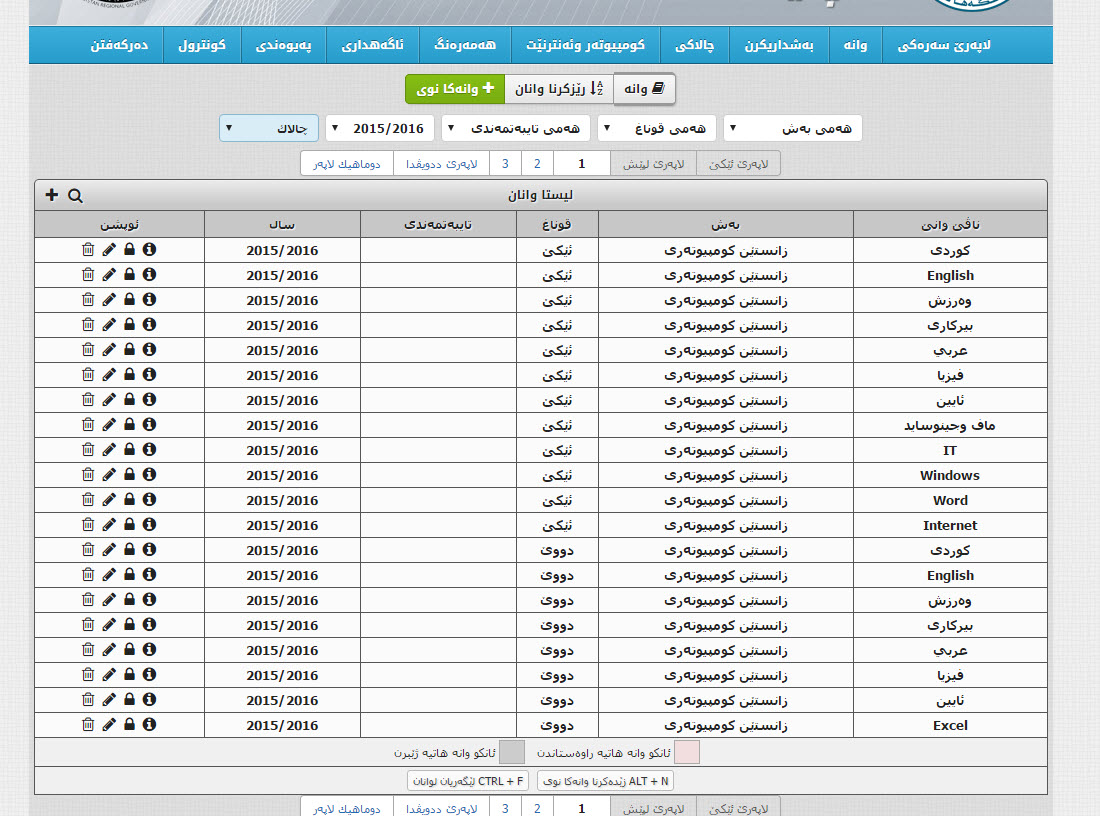Expand the هەمی بەش department dropdown
This screenshot has height=816, width=1100.
792,128
